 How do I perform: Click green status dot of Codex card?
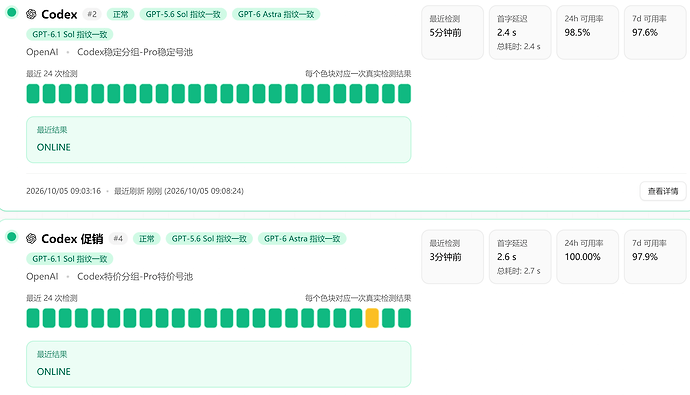pyautogui.click(x=12, y=12)
